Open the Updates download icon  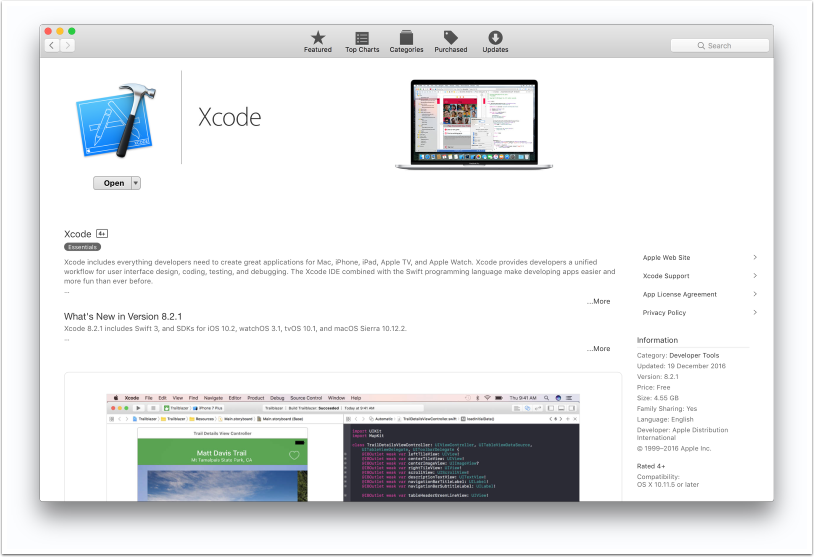click(x=495, y=37)
